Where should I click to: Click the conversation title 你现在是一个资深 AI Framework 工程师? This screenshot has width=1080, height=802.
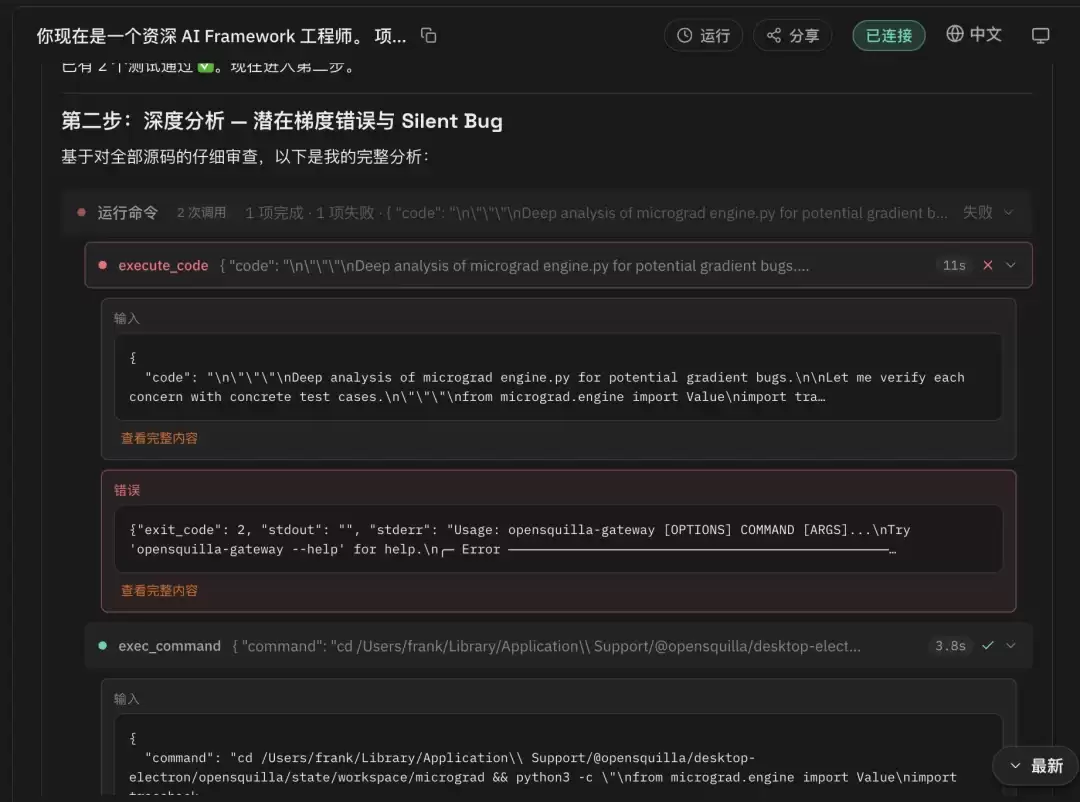click(221, 36)
